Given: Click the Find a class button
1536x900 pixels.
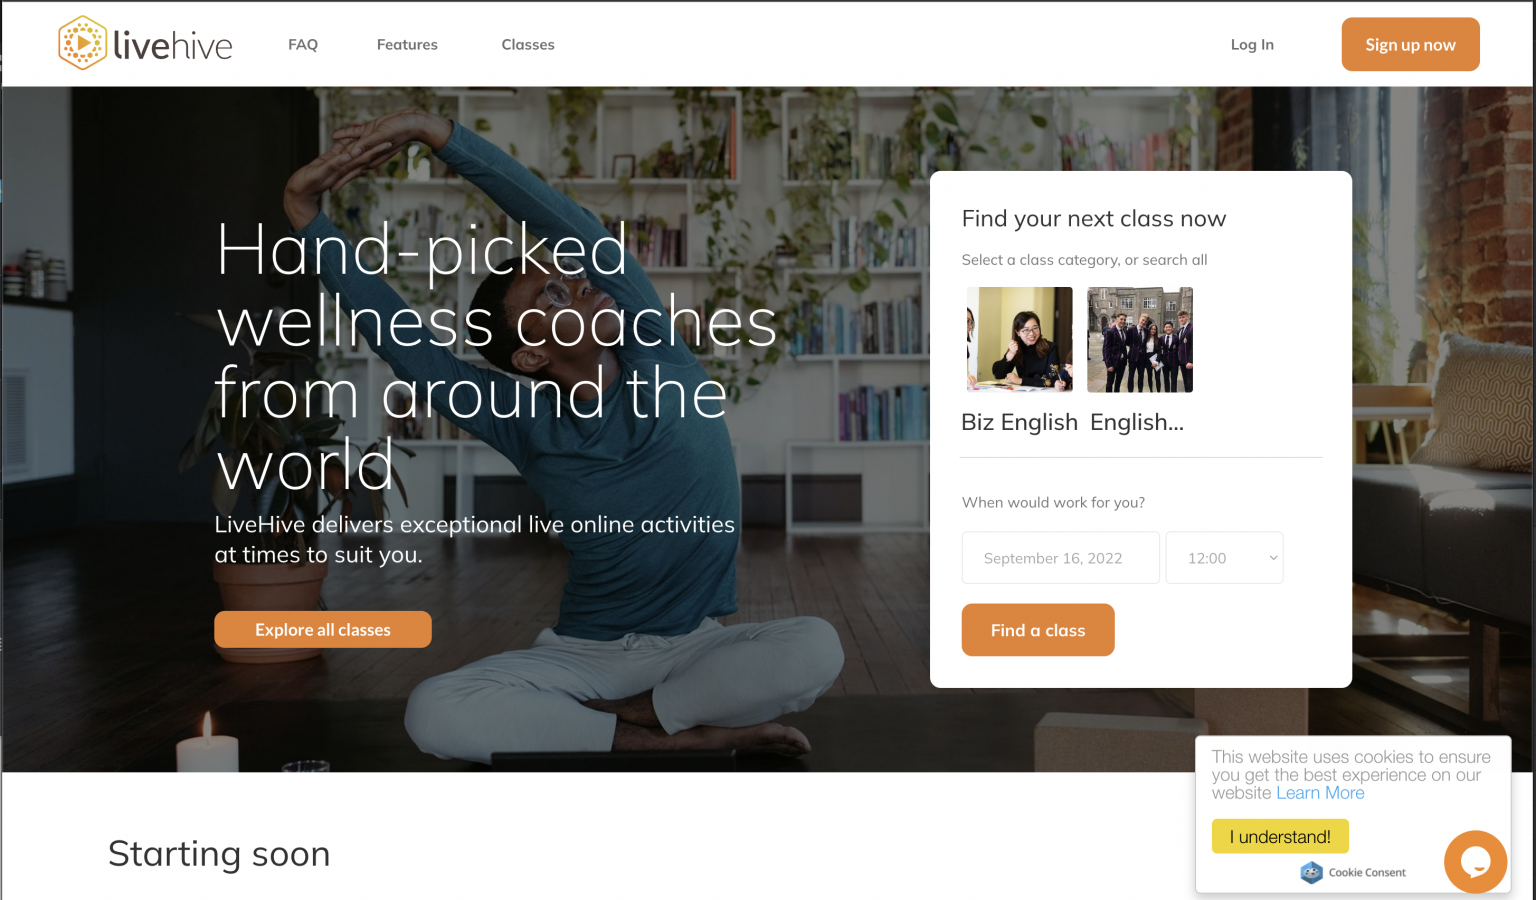Looking at the screenshot, I should (x=1038, y=630).
